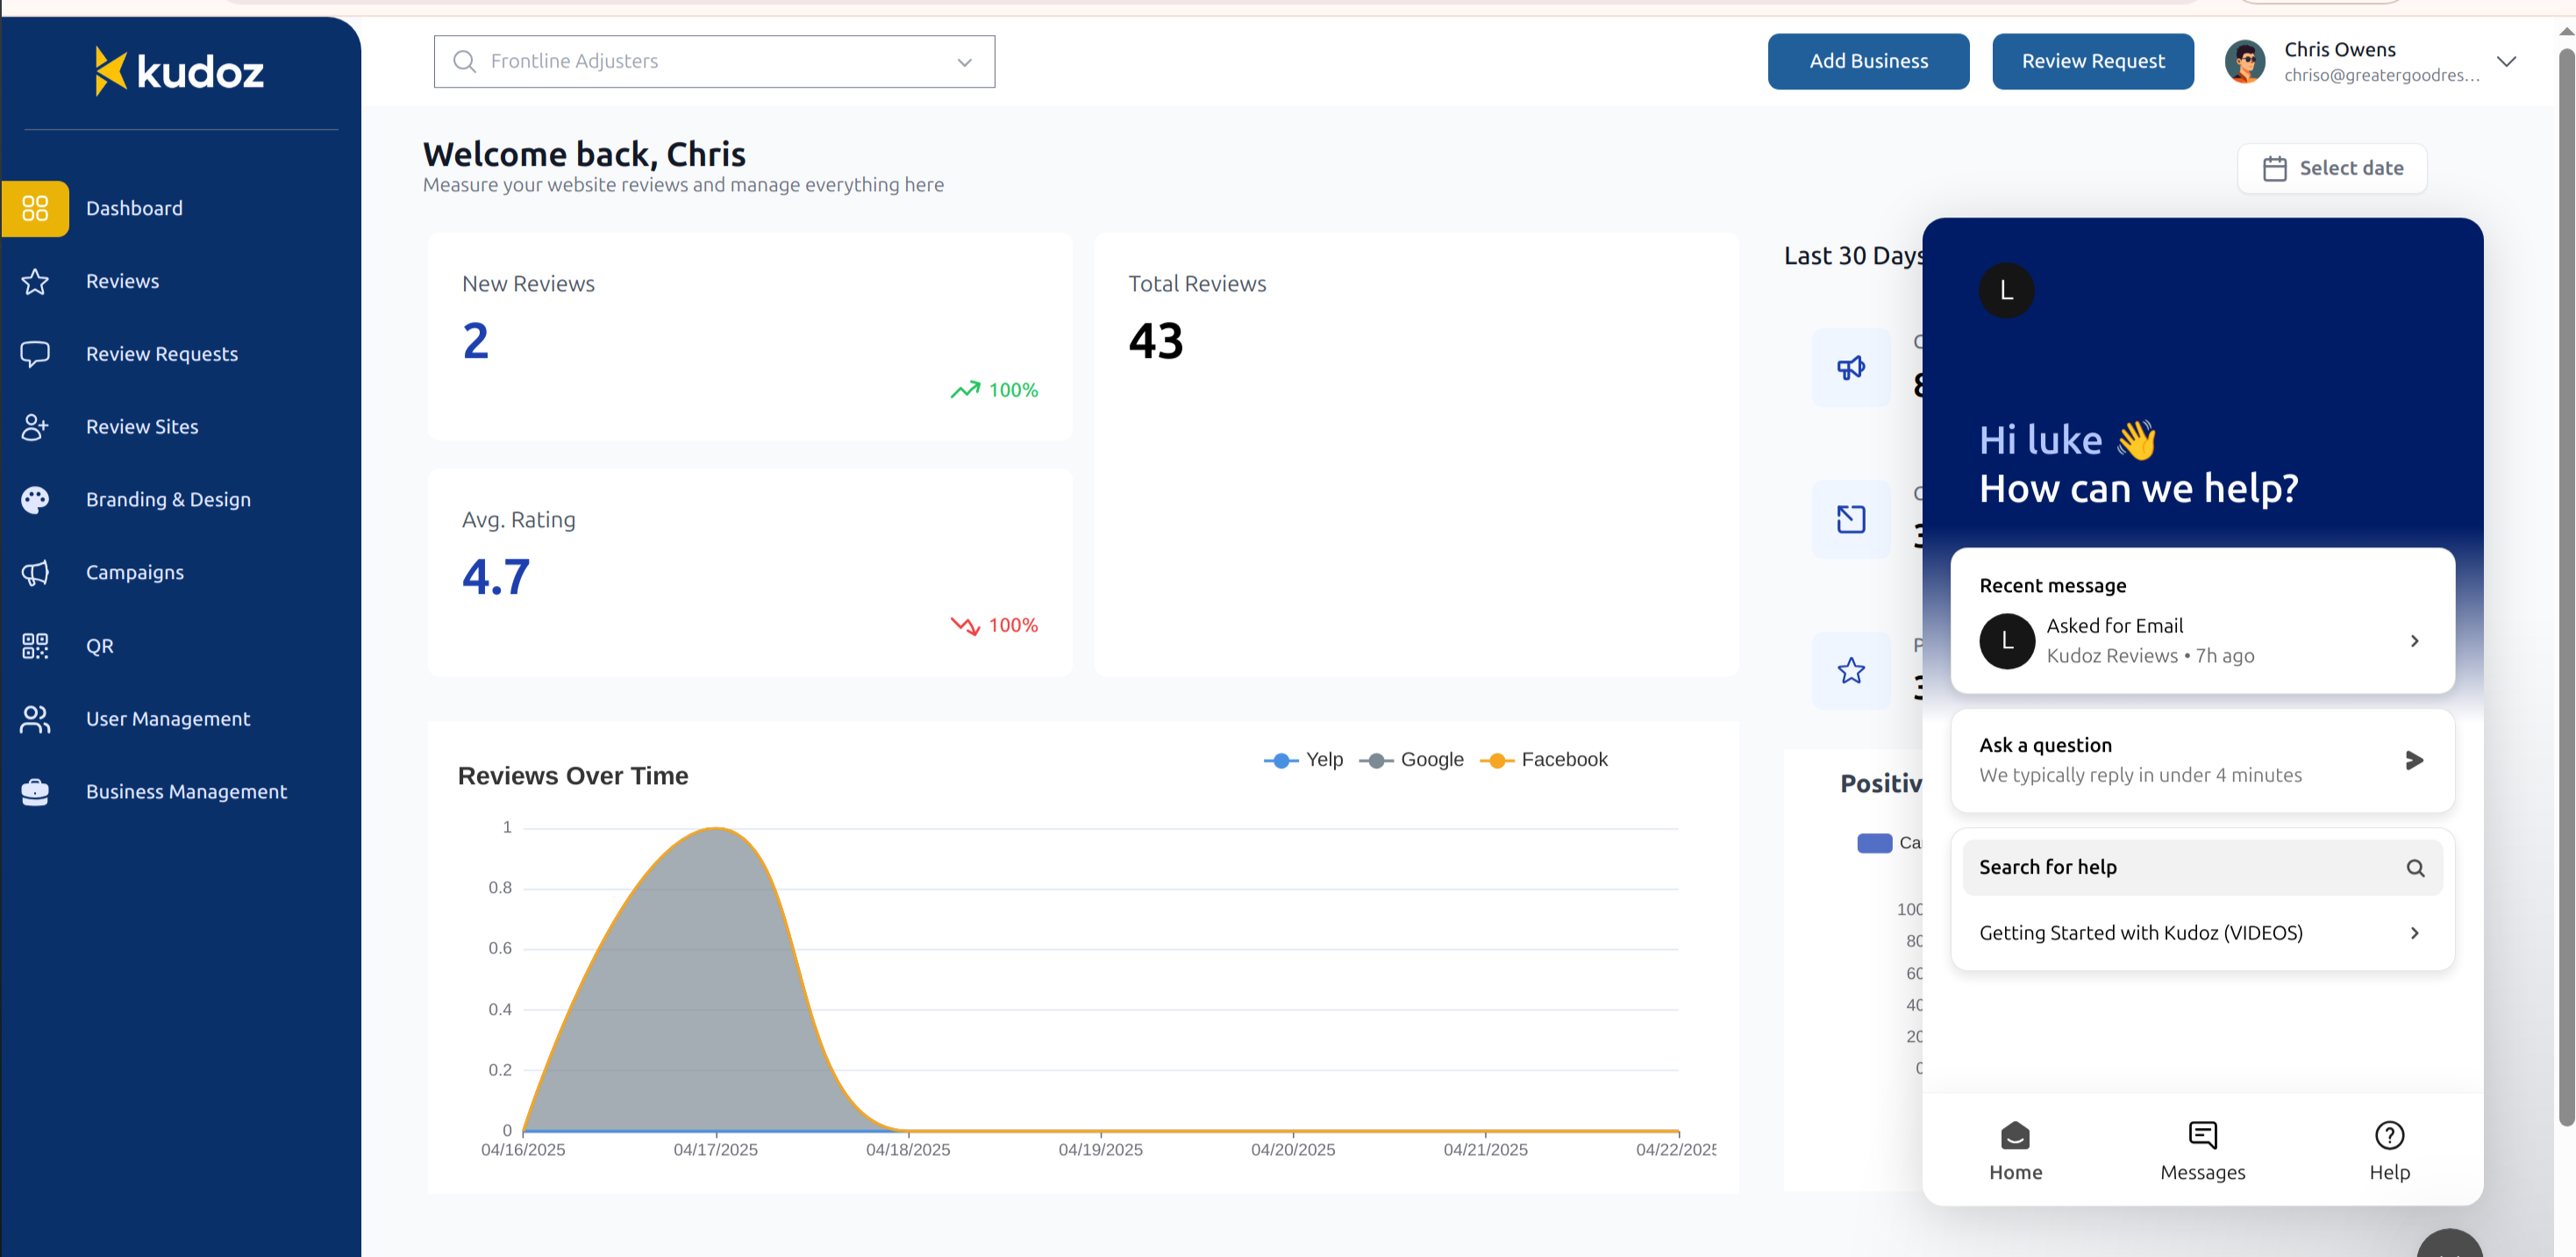
Task: Click the Search for help field
Action: [x=2202, y=867]
